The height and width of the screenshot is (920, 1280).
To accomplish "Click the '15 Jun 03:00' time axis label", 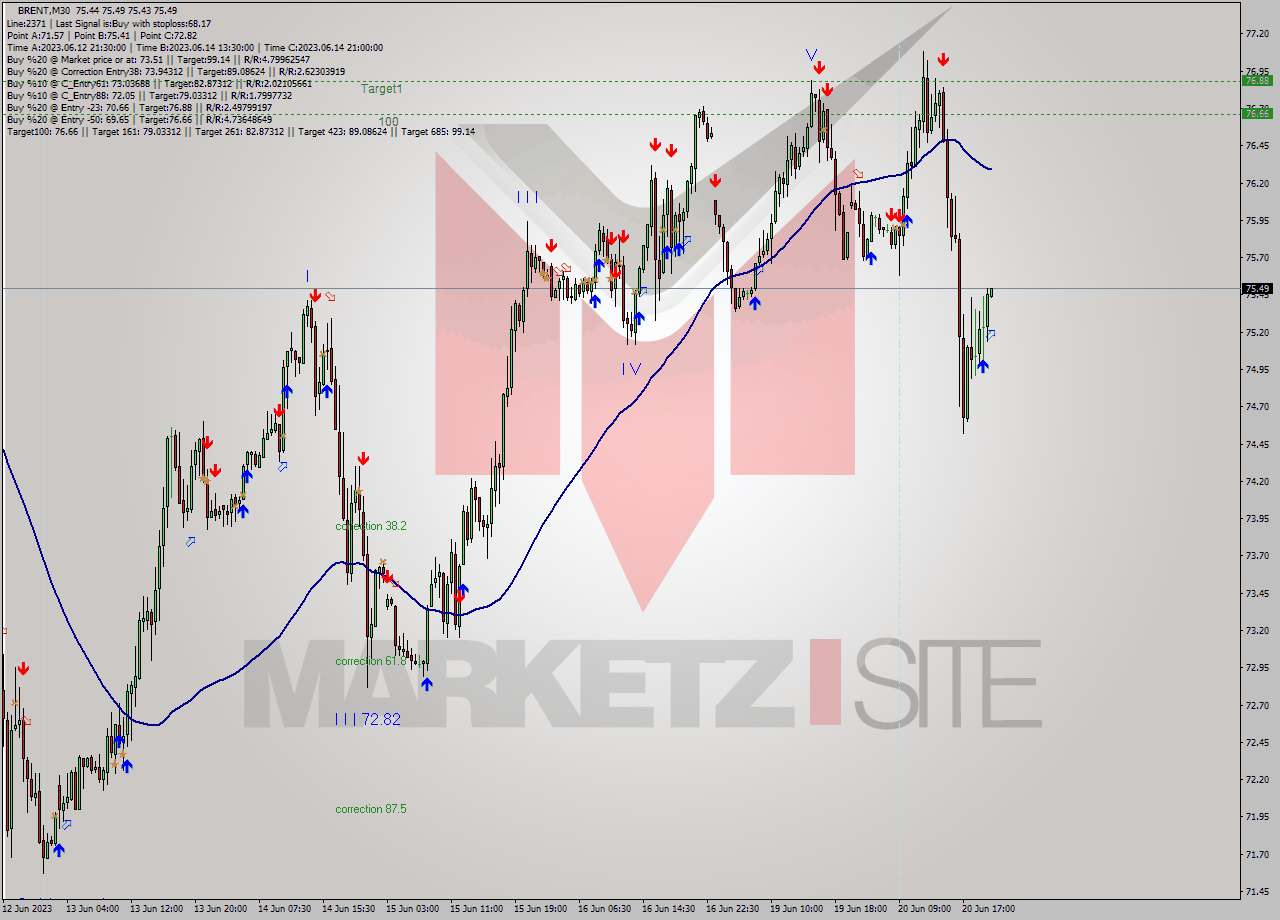I will coord(413,909).
